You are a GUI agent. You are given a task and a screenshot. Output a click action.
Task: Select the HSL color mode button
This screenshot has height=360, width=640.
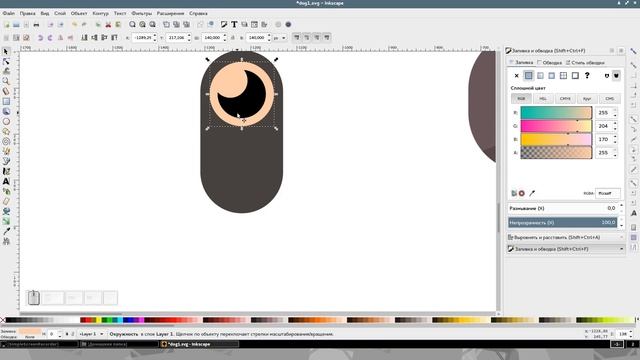click(x=543, y=98)
